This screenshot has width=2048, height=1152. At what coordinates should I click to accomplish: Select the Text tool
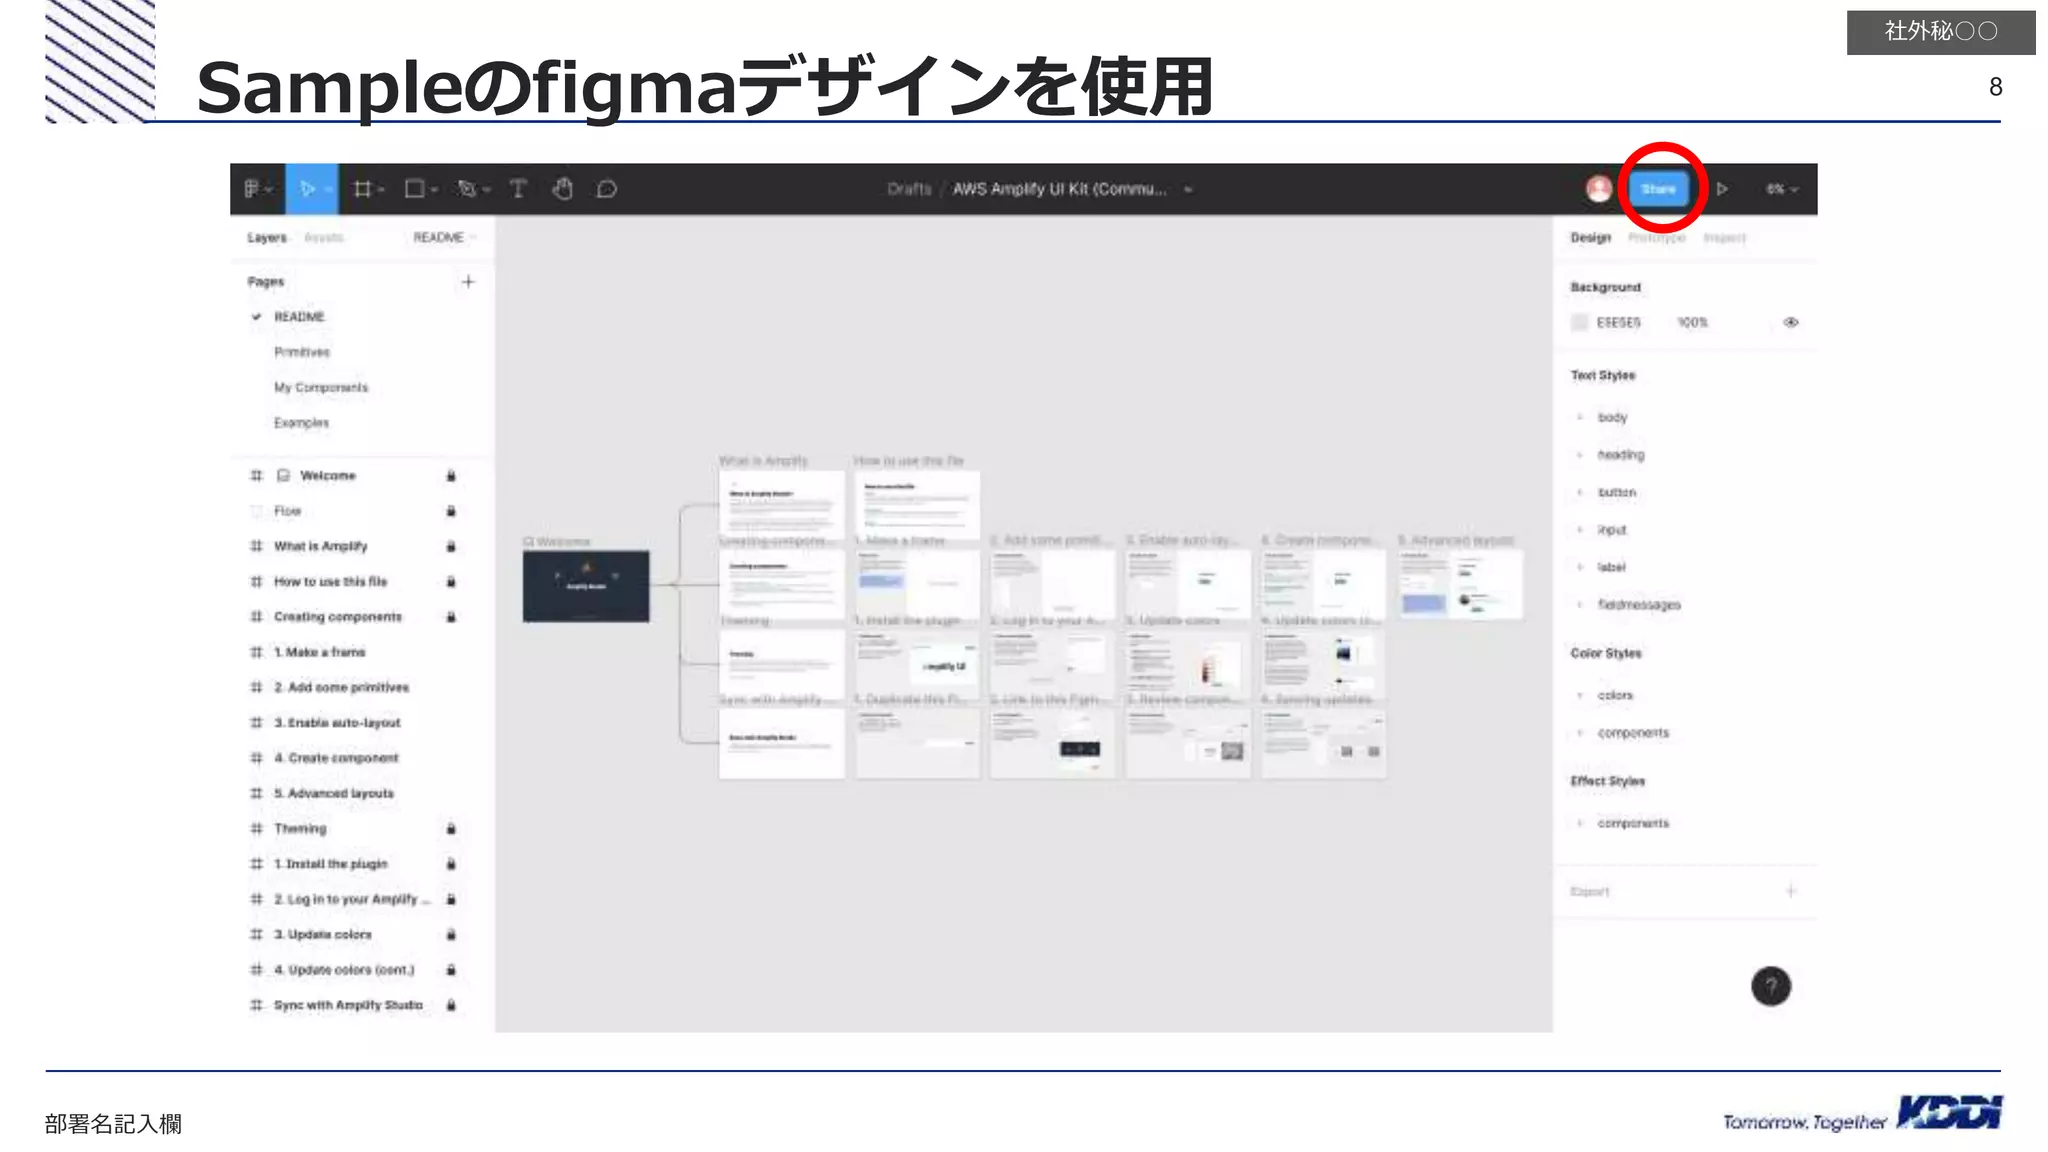tap(518, 189)
